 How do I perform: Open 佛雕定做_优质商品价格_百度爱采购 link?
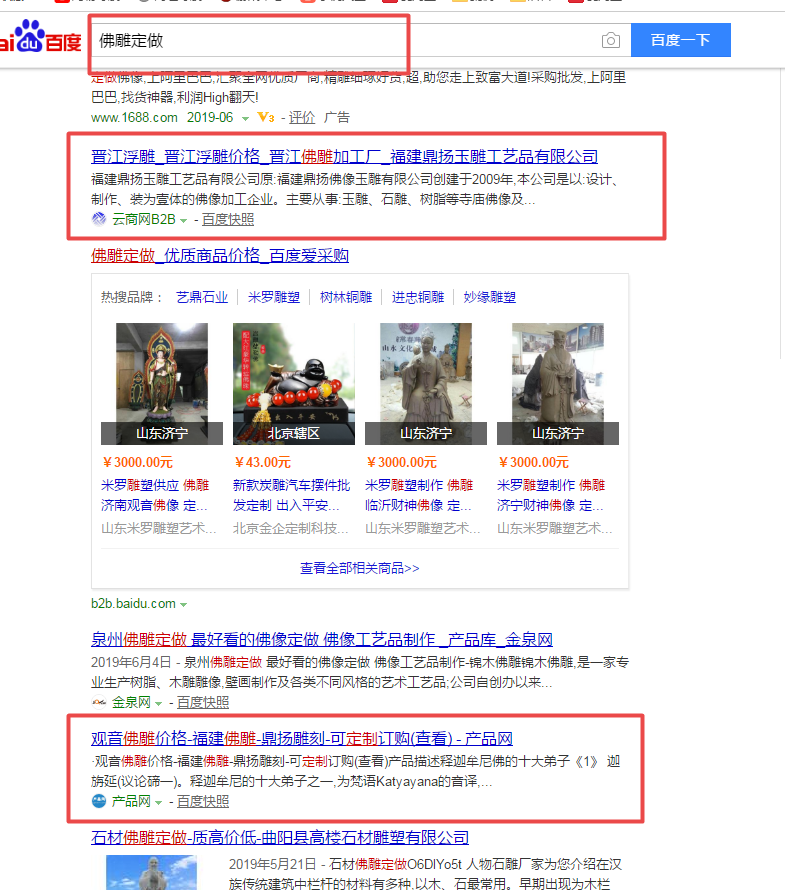[x=220, y=255]
